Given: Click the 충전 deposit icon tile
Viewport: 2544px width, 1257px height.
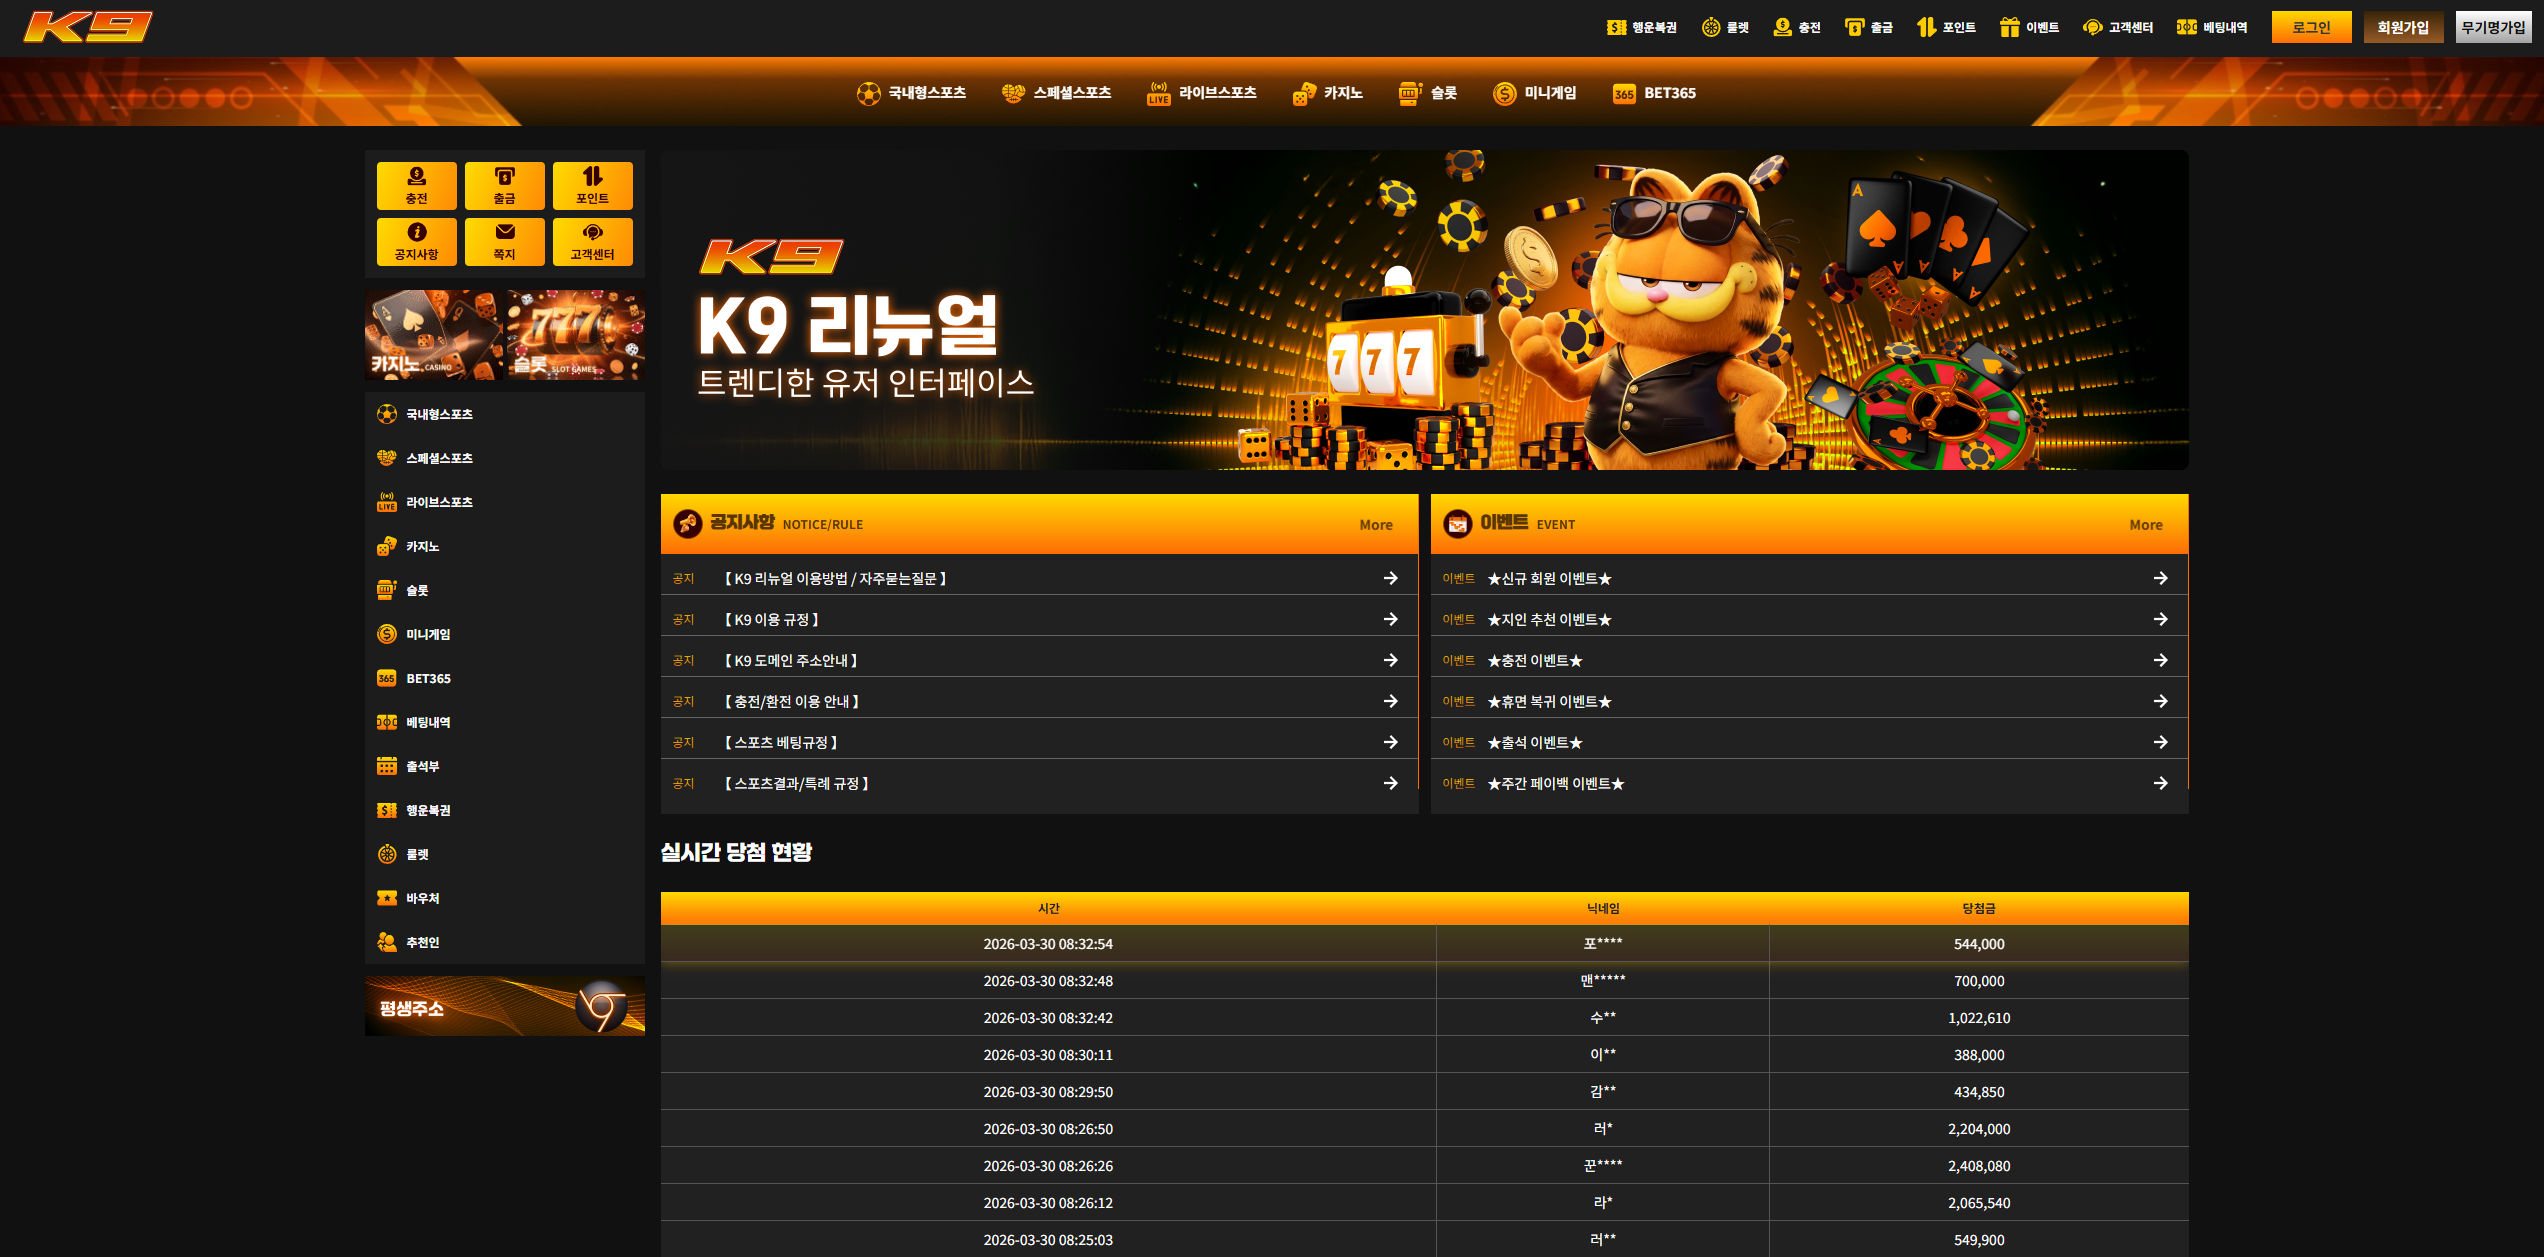Looking at the screenshot, I should tap(416, 186).
